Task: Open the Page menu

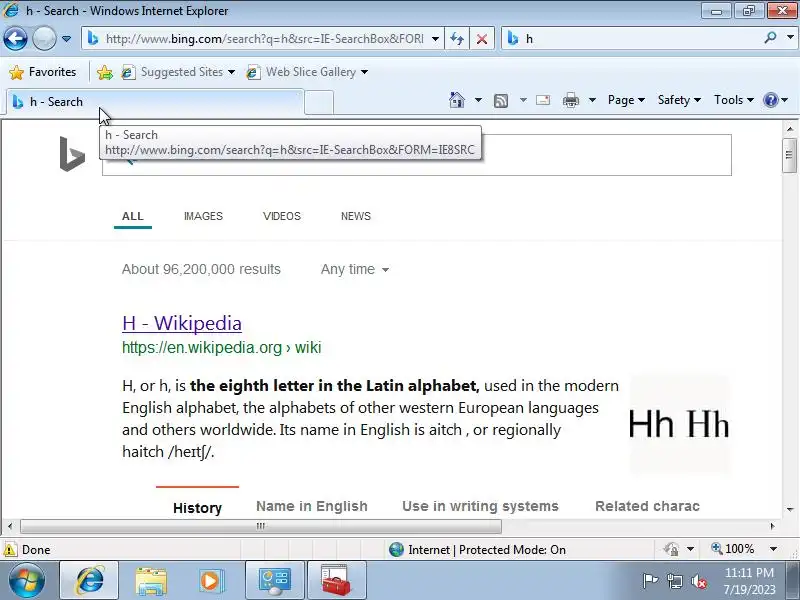Action: (x=626, y=100)
